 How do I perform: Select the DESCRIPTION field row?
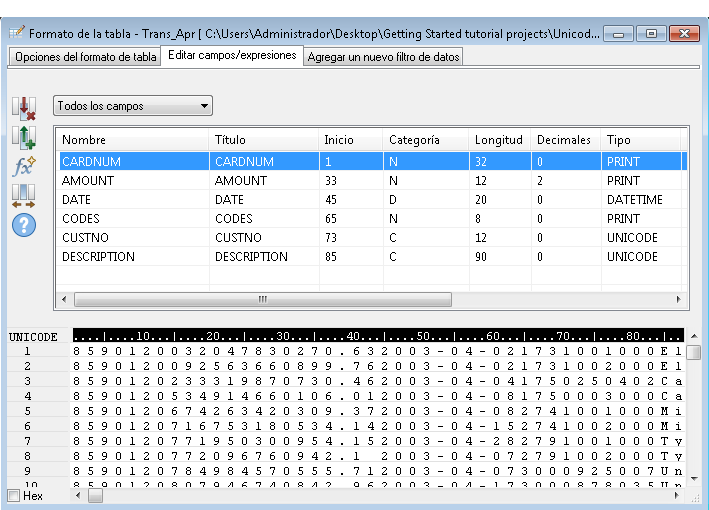(98, 257)
